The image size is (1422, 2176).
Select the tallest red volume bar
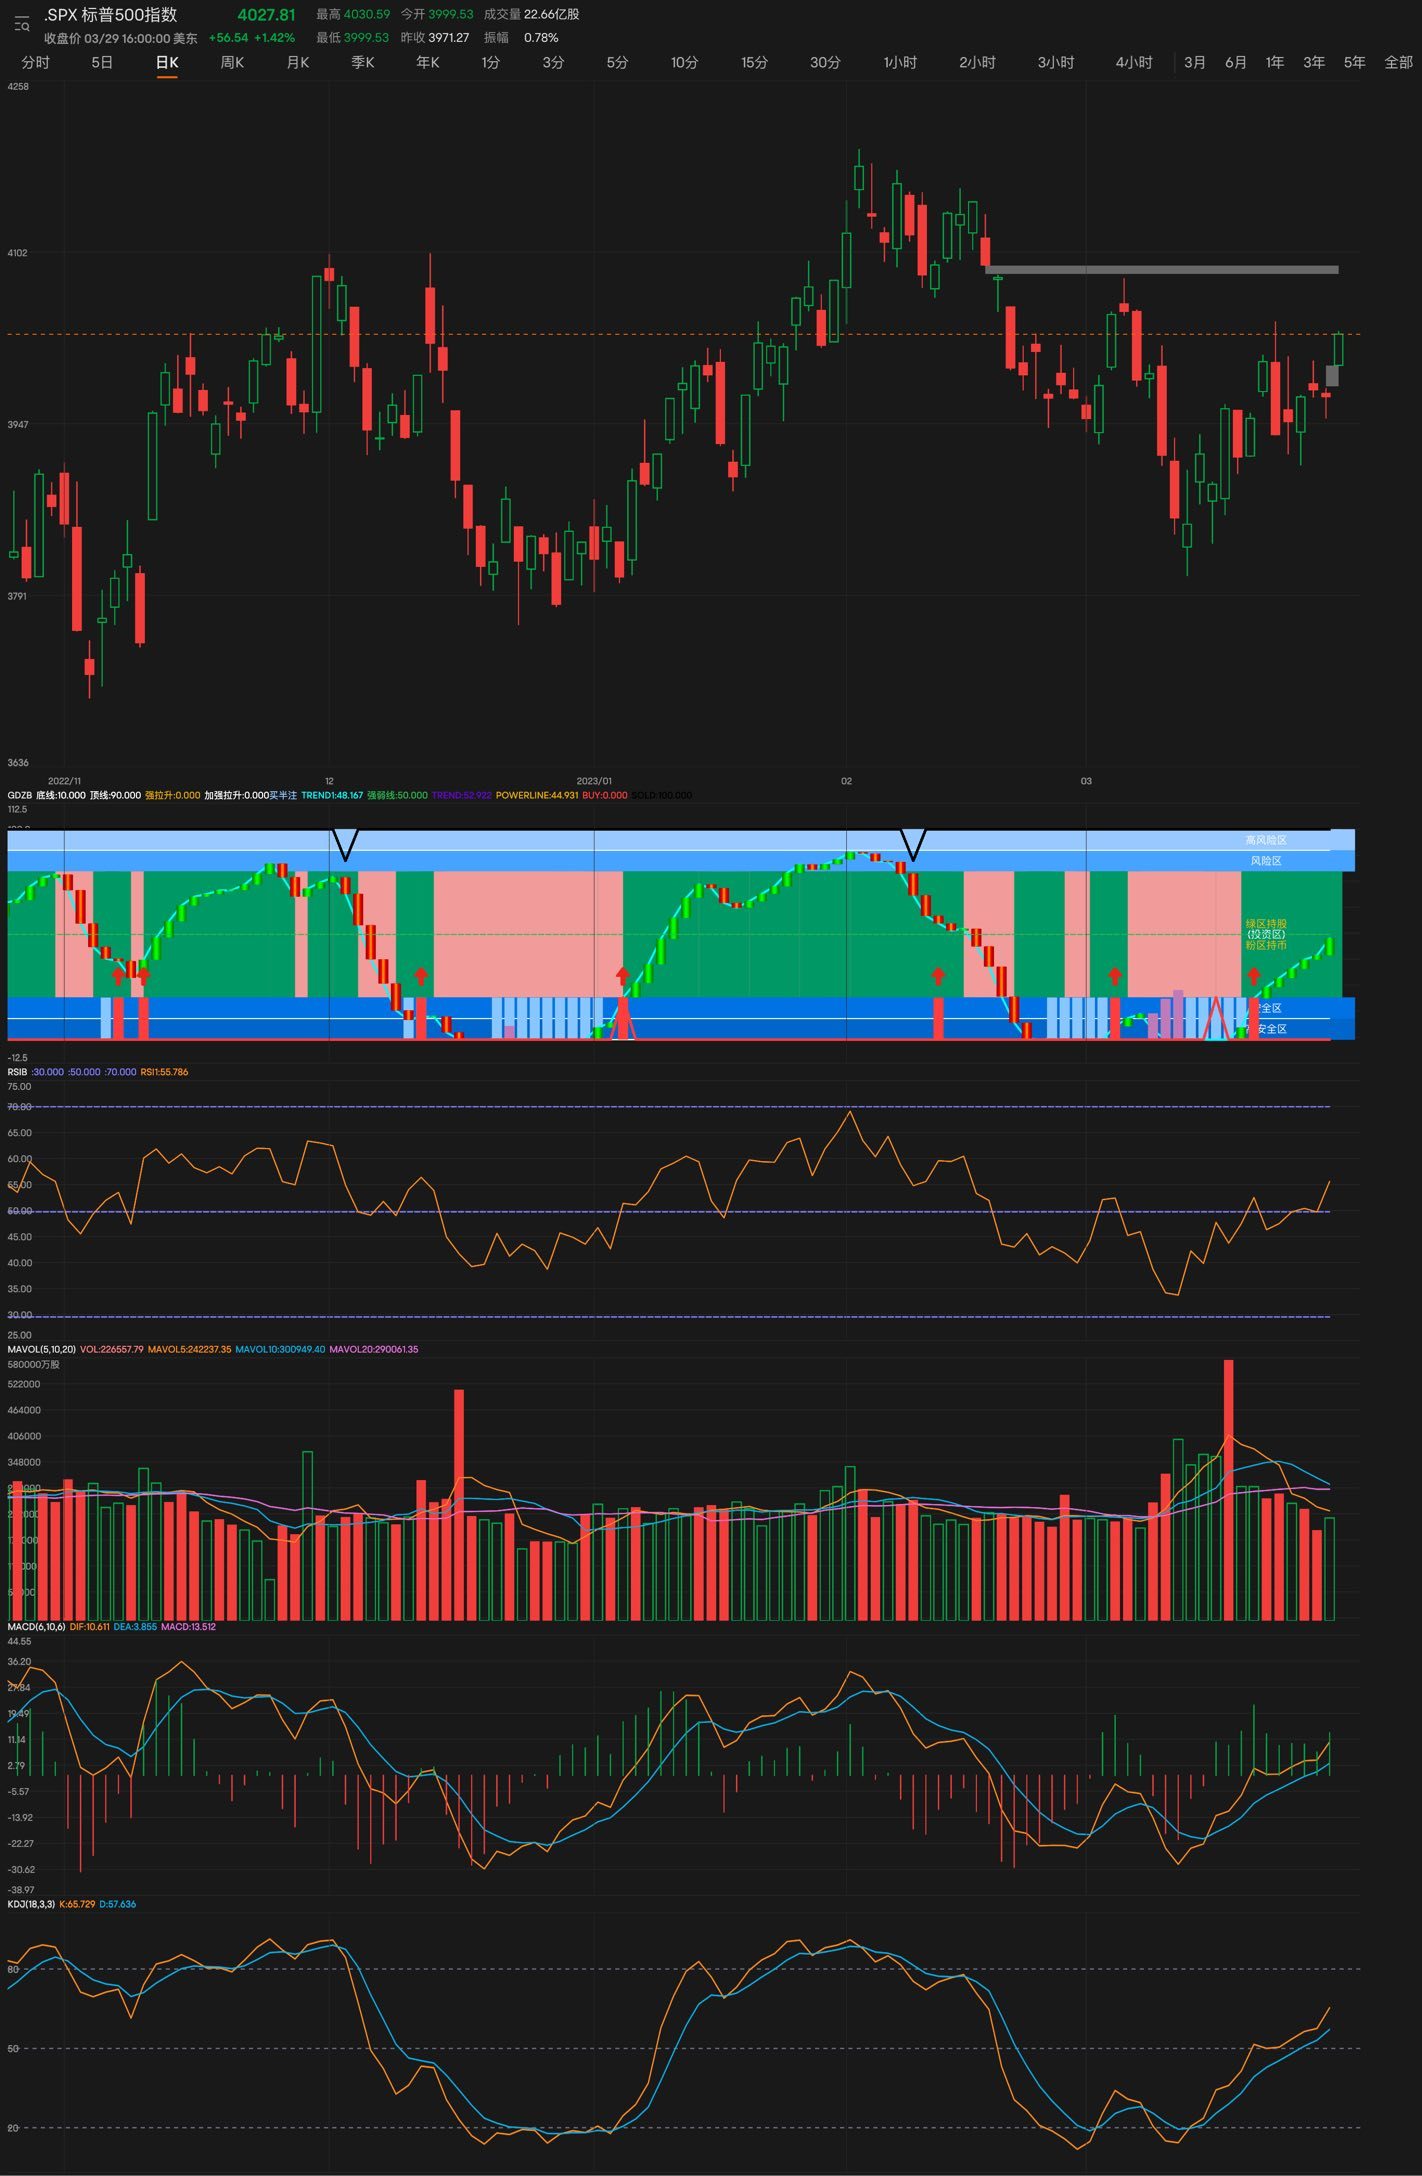click(1228, 1490)
